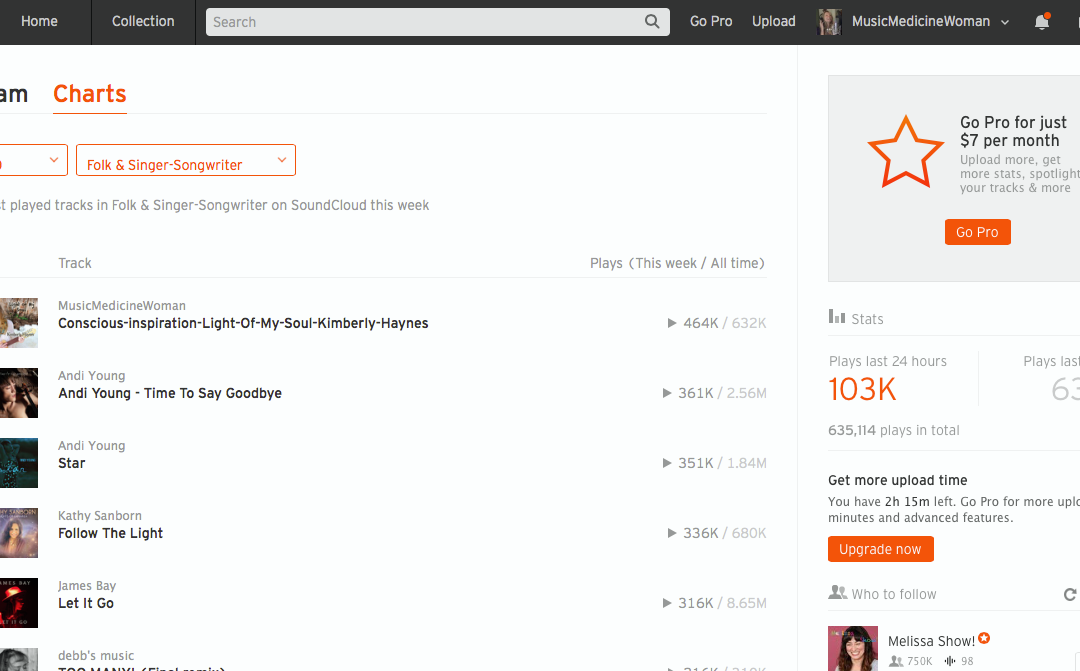Image resolution: width=1080 pixels, height=671 pixels.
Task: Click the Stats heading text
Action: pyautogui.click(x=867, y=319)
